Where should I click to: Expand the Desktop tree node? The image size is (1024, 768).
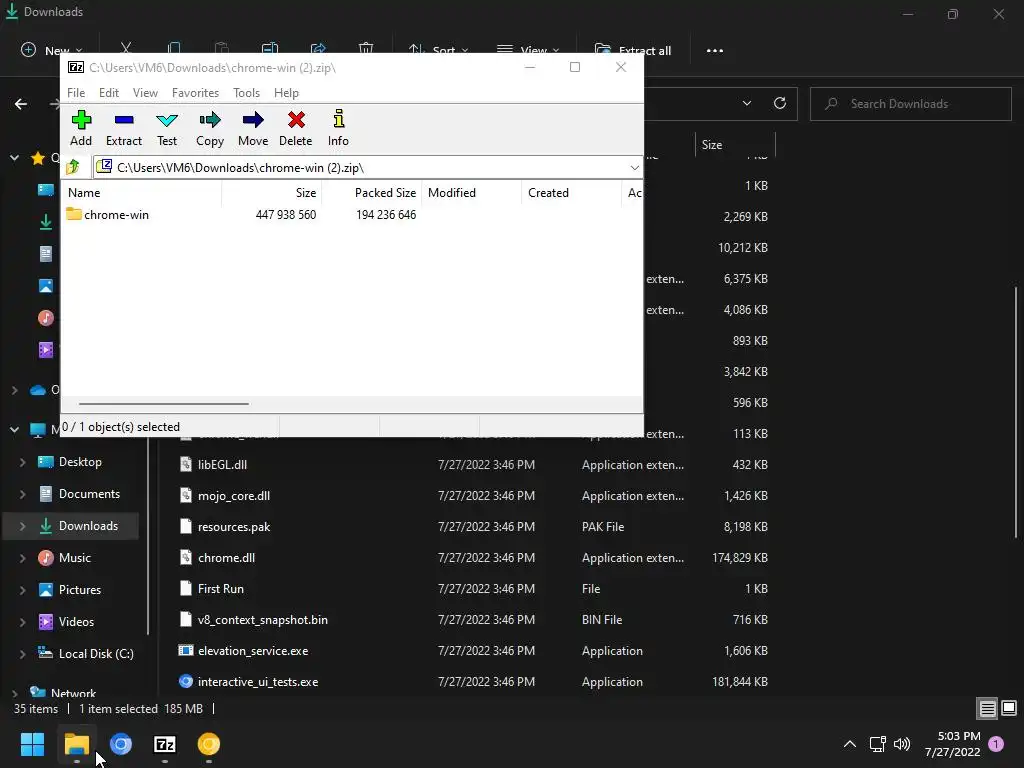click(x=22, y=462)
